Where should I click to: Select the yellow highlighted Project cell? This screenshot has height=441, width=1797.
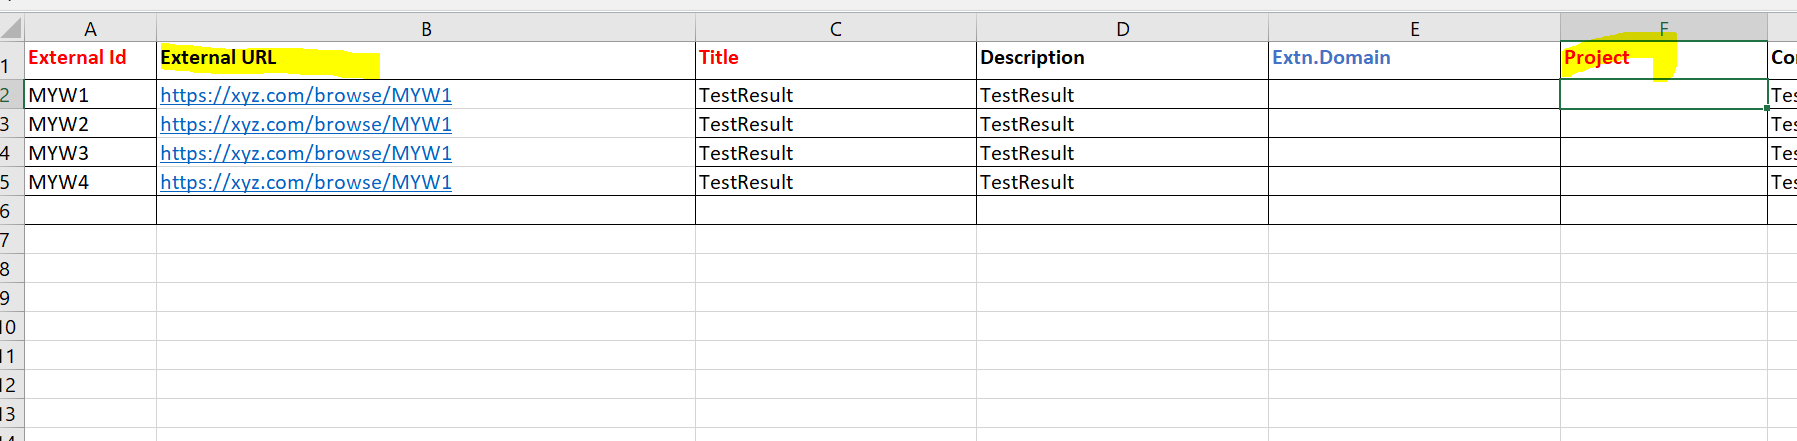tap(1664, 60)
